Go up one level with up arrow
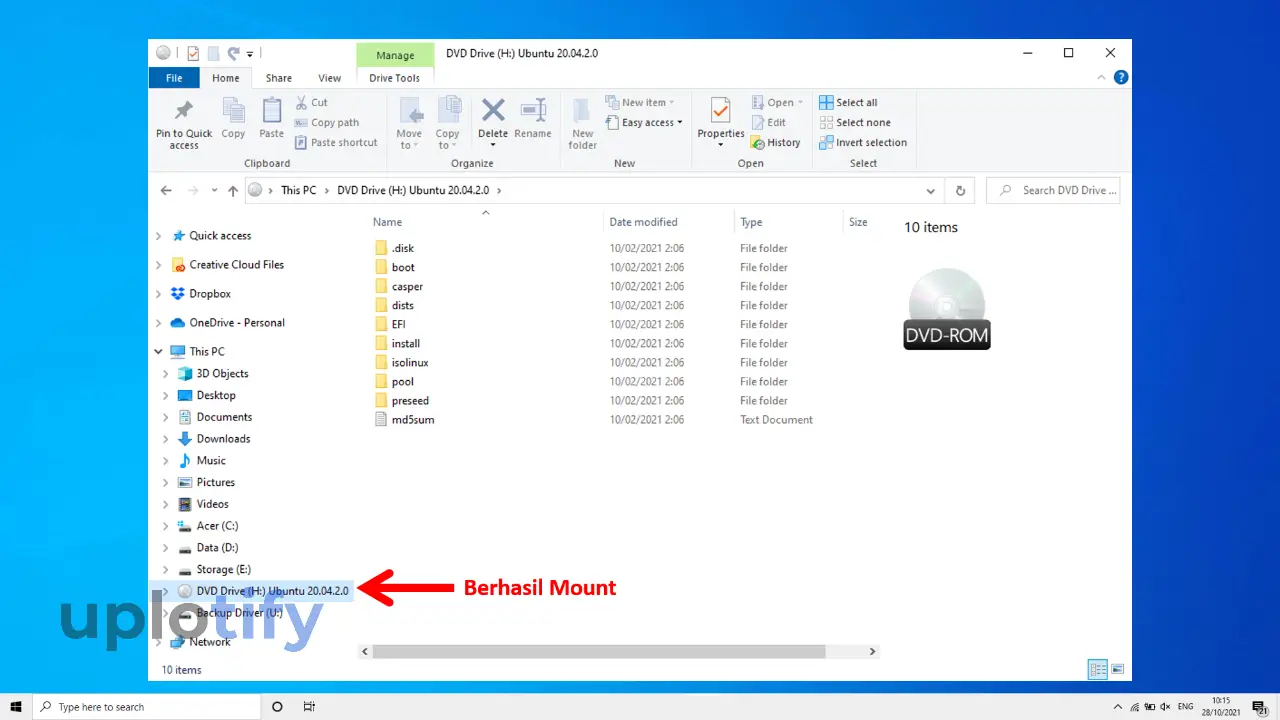Image resolution: width=1280 pixels, height=720 pixels. (x=233, y=190)
